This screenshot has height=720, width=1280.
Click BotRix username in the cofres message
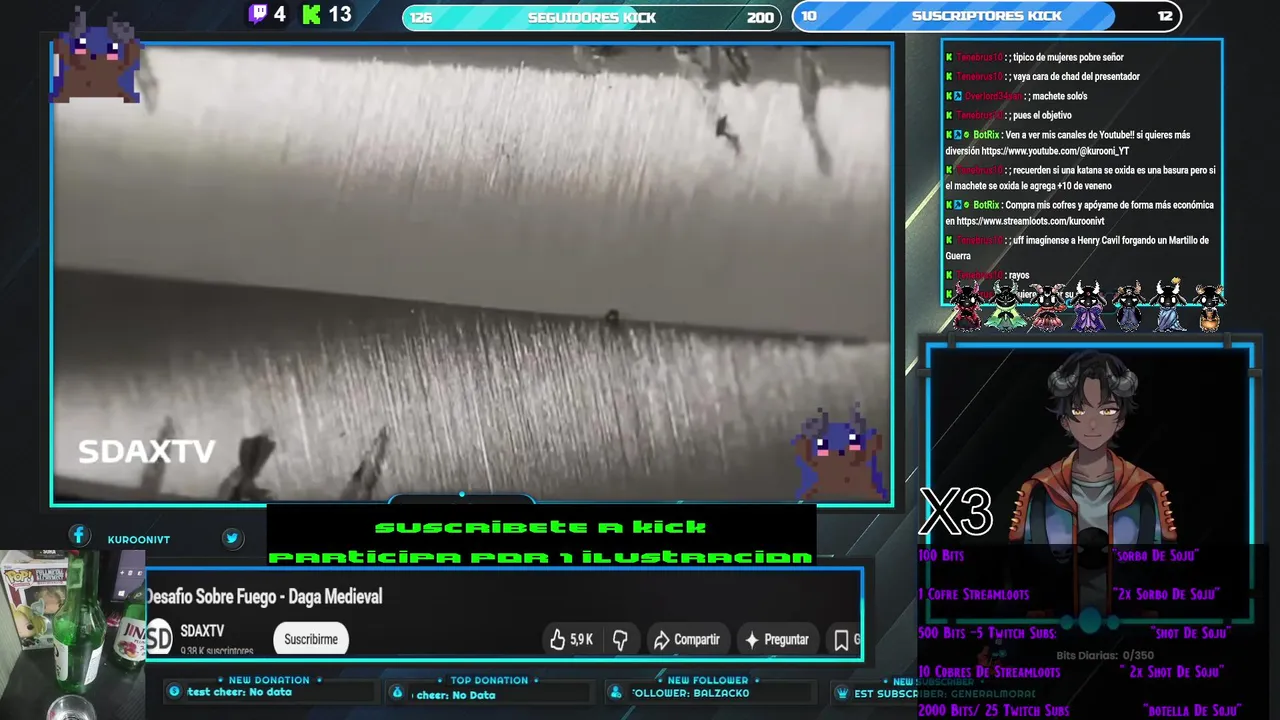click(x=986, y=204)
